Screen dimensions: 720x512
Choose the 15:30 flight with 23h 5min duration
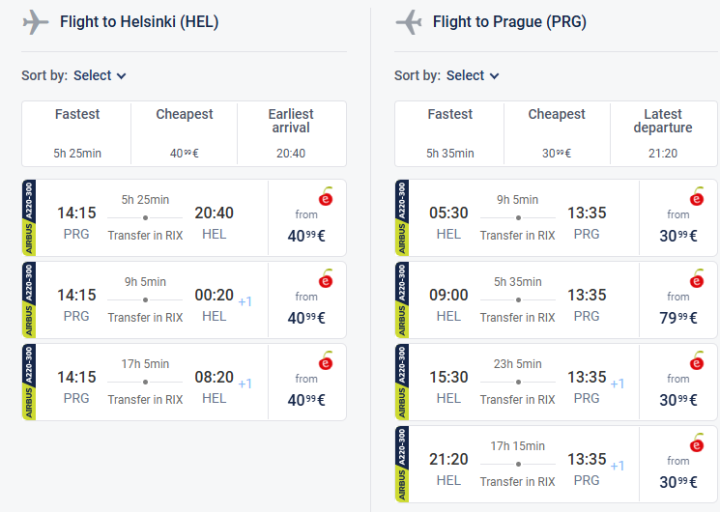(x=518, y=382)
